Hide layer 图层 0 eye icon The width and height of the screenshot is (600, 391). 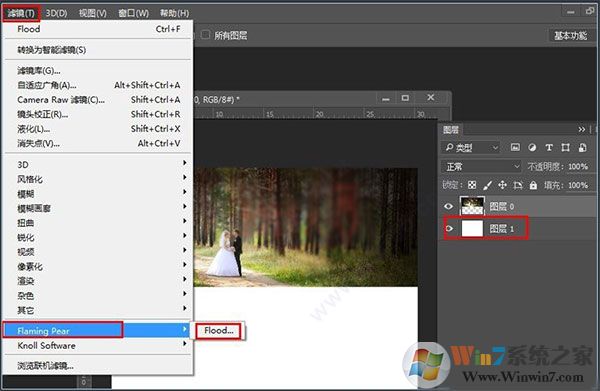(448, 206)
